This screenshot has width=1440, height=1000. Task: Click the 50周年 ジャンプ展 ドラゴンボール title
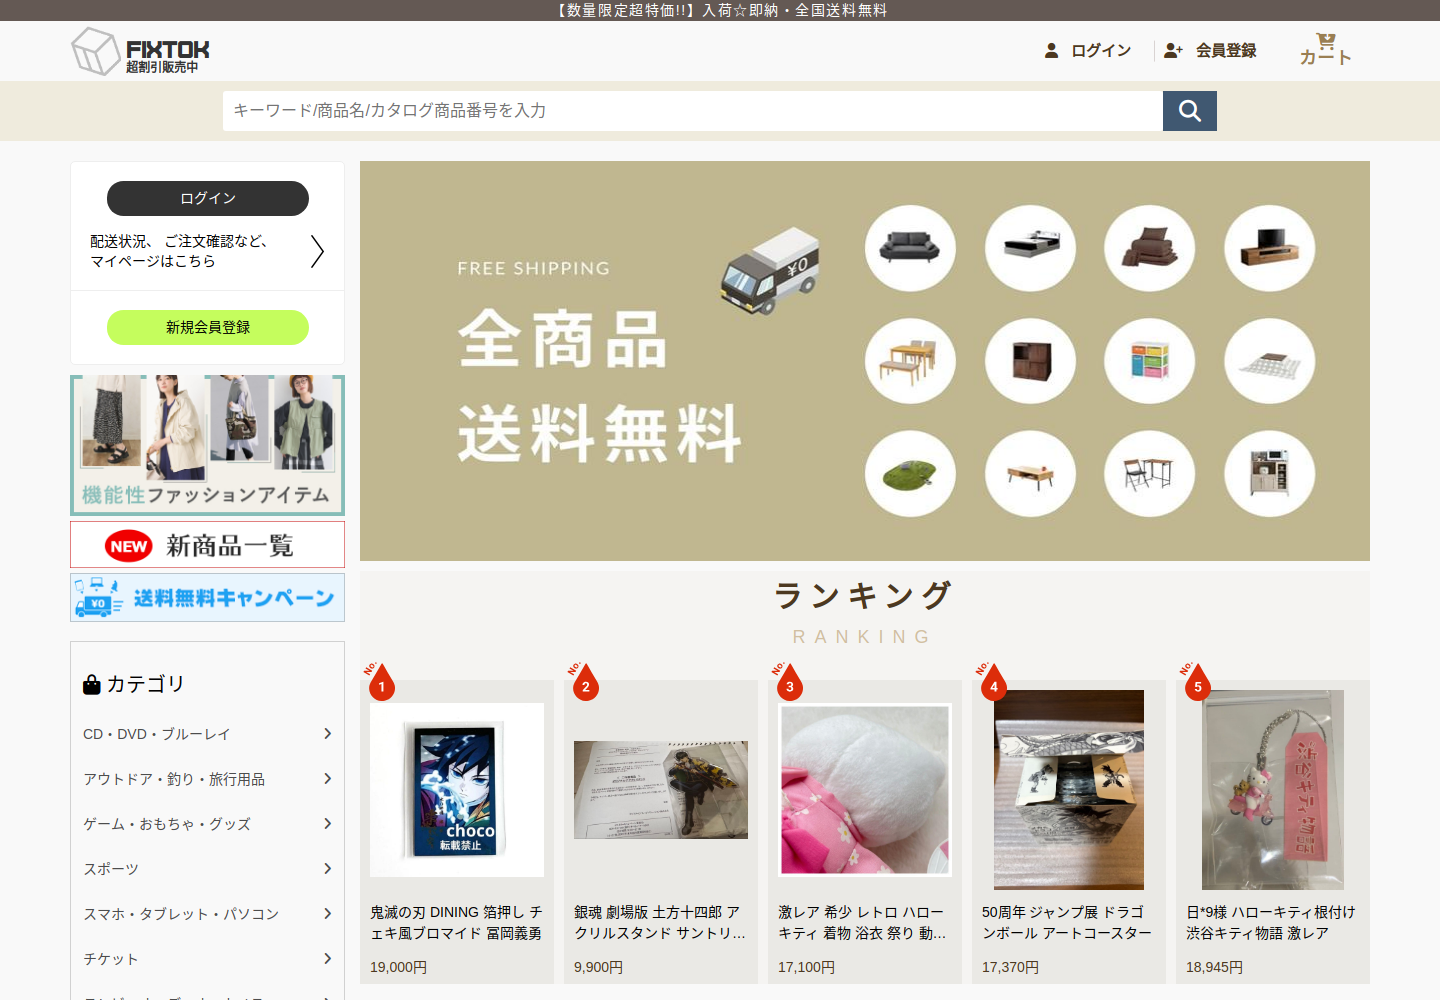[1067, 923]
